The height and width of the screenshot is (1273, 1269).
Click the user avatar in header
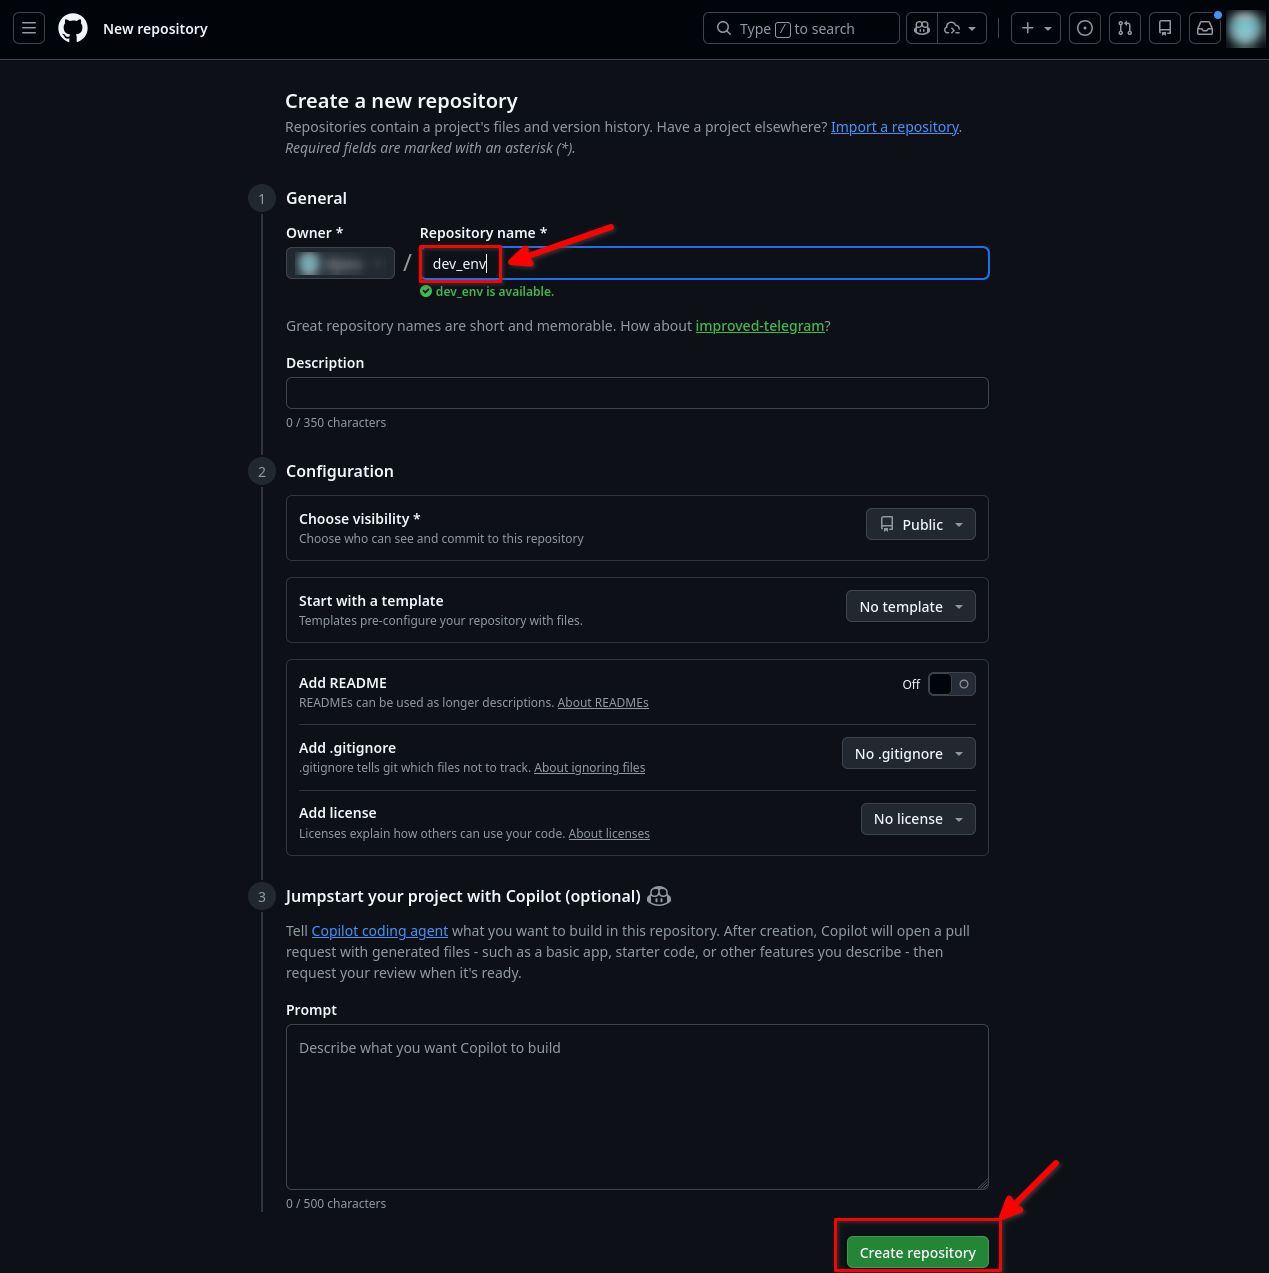1246,28
